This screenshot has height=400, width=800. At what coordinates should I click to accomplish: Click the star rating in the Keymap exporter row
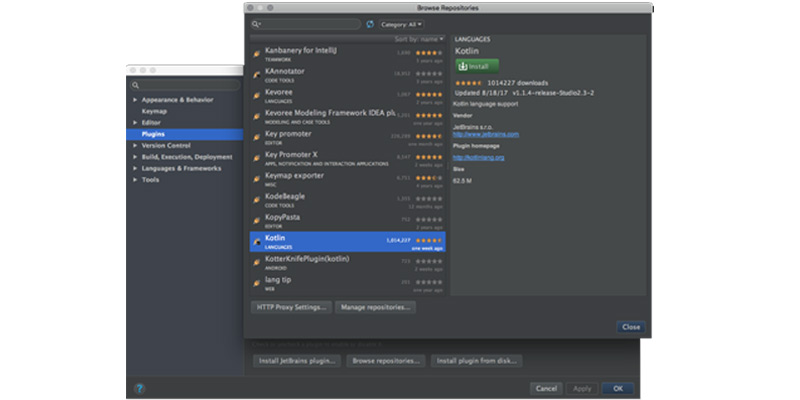tap(429, 178)
